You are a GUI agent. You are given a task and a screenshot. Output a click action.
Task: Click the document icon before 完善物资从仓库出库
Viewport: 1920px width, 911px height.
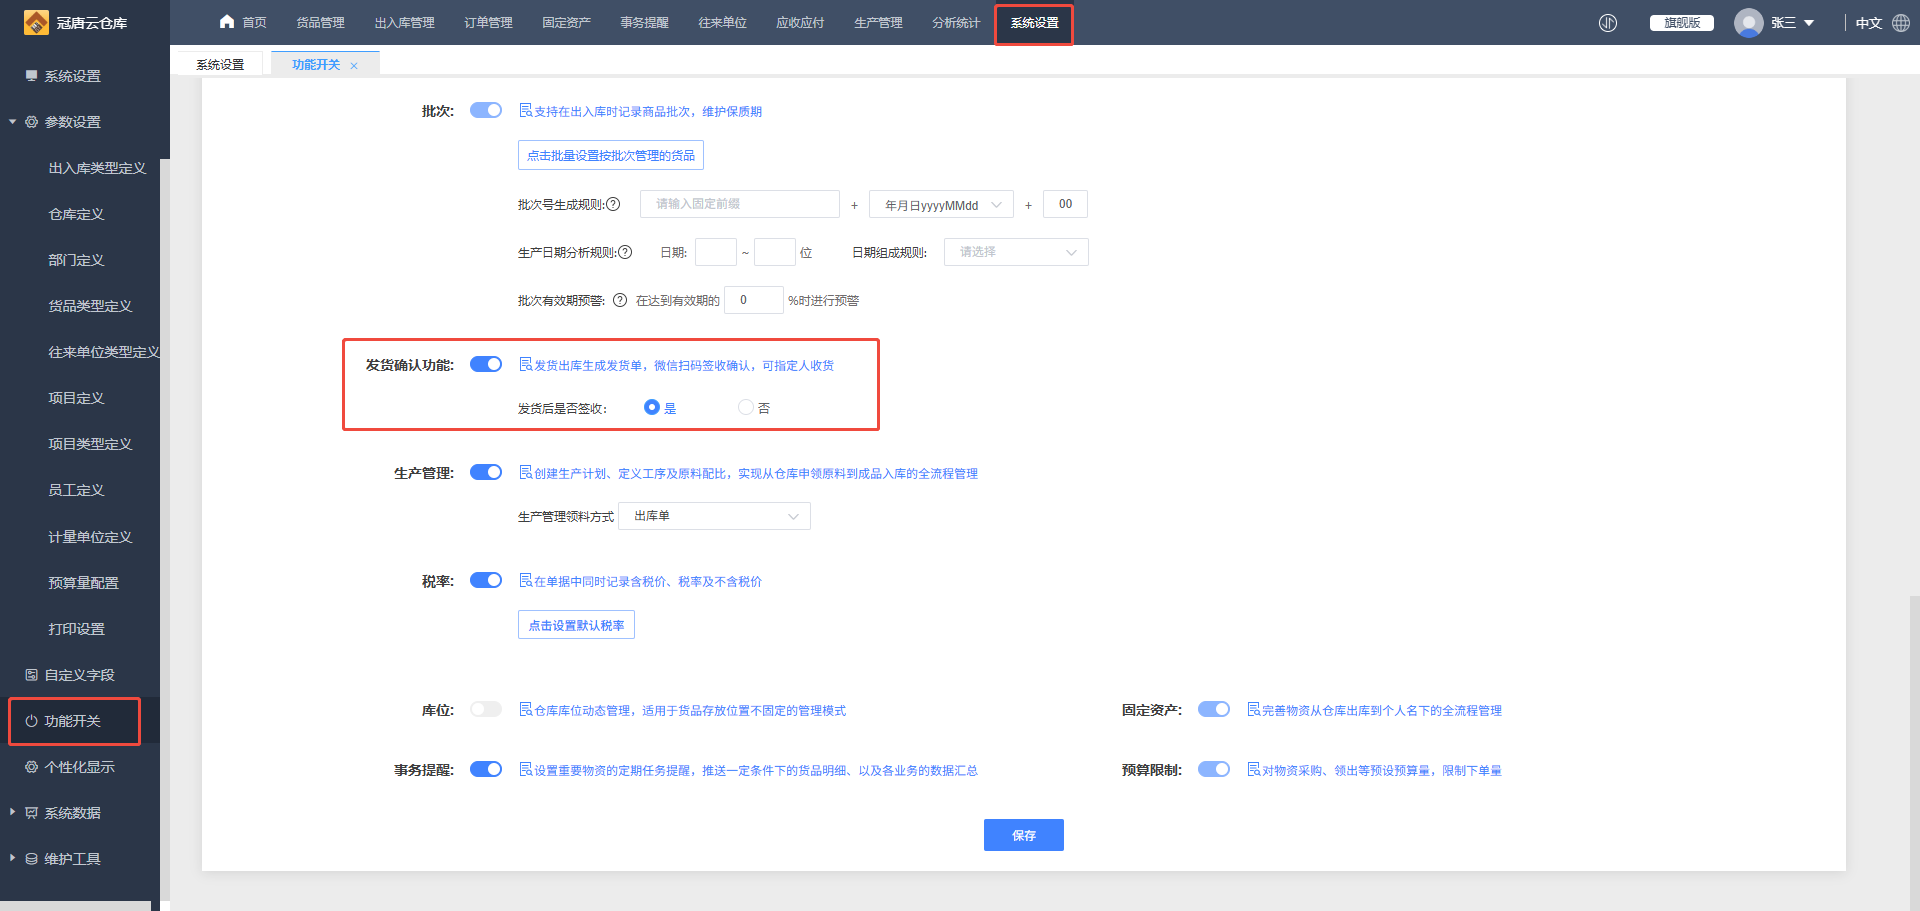(x=1253, y=710)
